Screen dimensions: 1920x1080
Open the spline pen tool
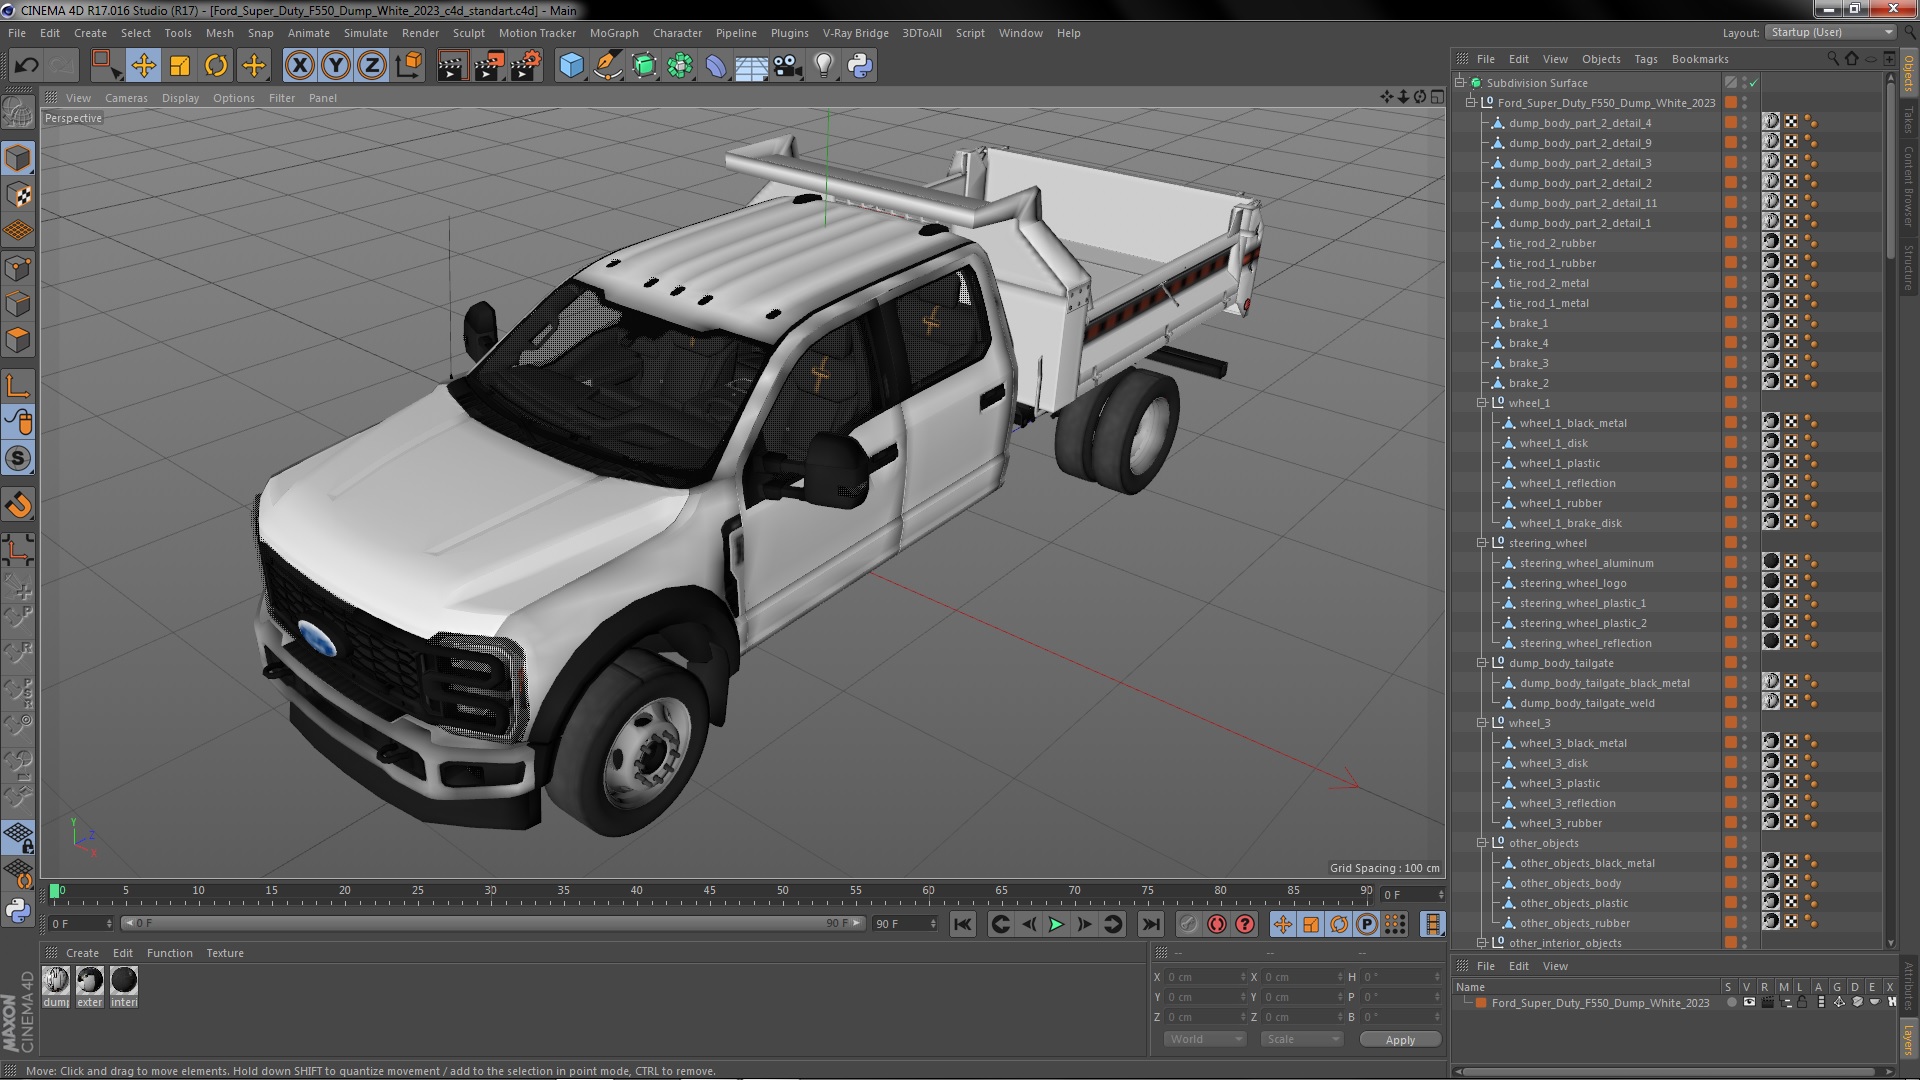point(607,66)
